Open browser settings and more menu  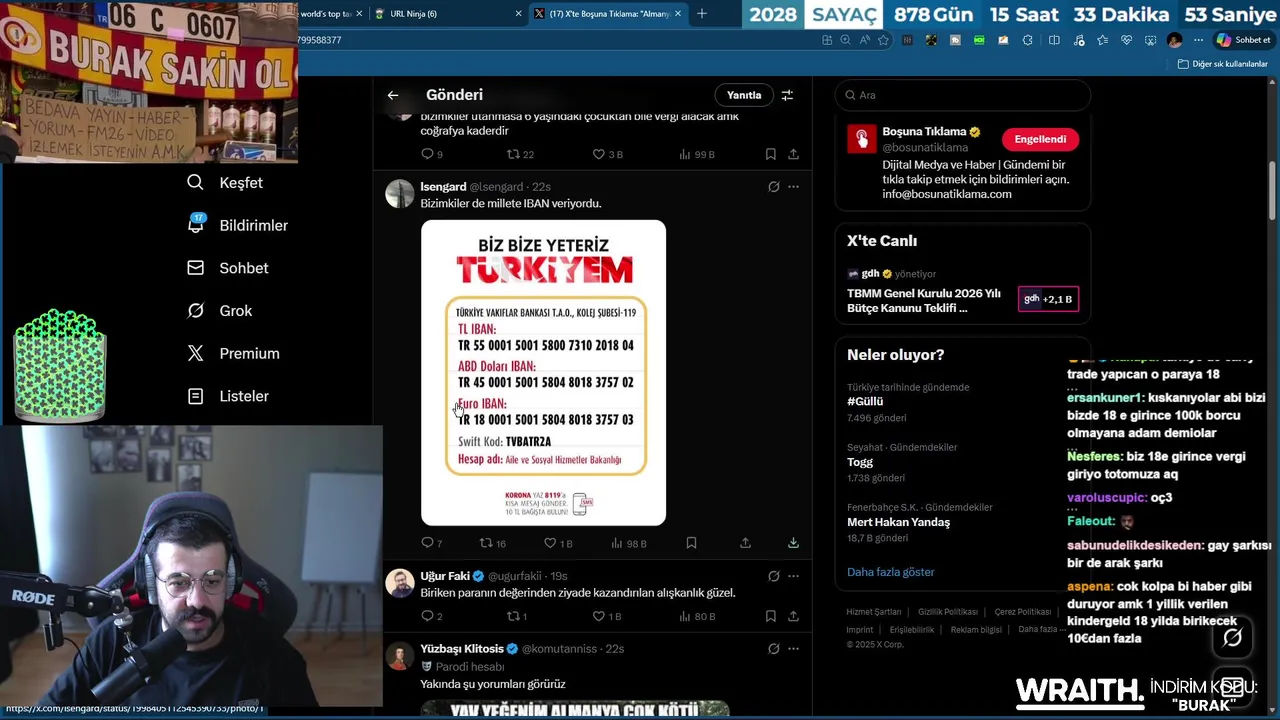pyautogui.click(x=1199, y=40)
